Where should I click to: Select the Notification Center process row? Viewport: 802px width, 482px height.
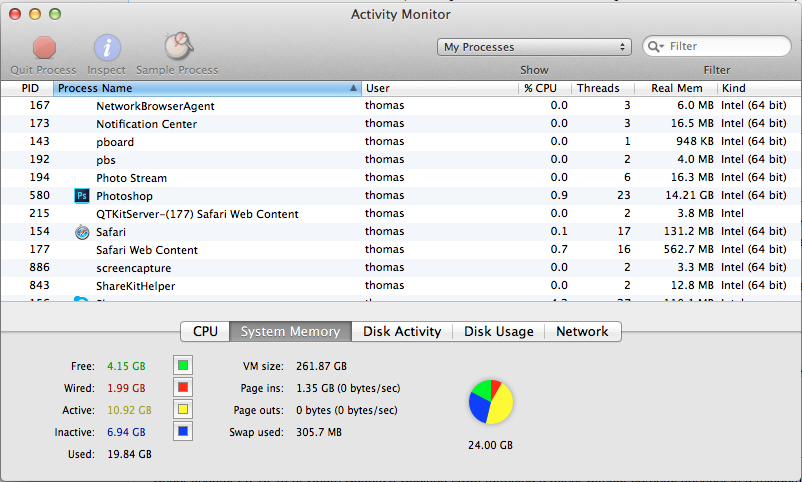pos(401,123)
